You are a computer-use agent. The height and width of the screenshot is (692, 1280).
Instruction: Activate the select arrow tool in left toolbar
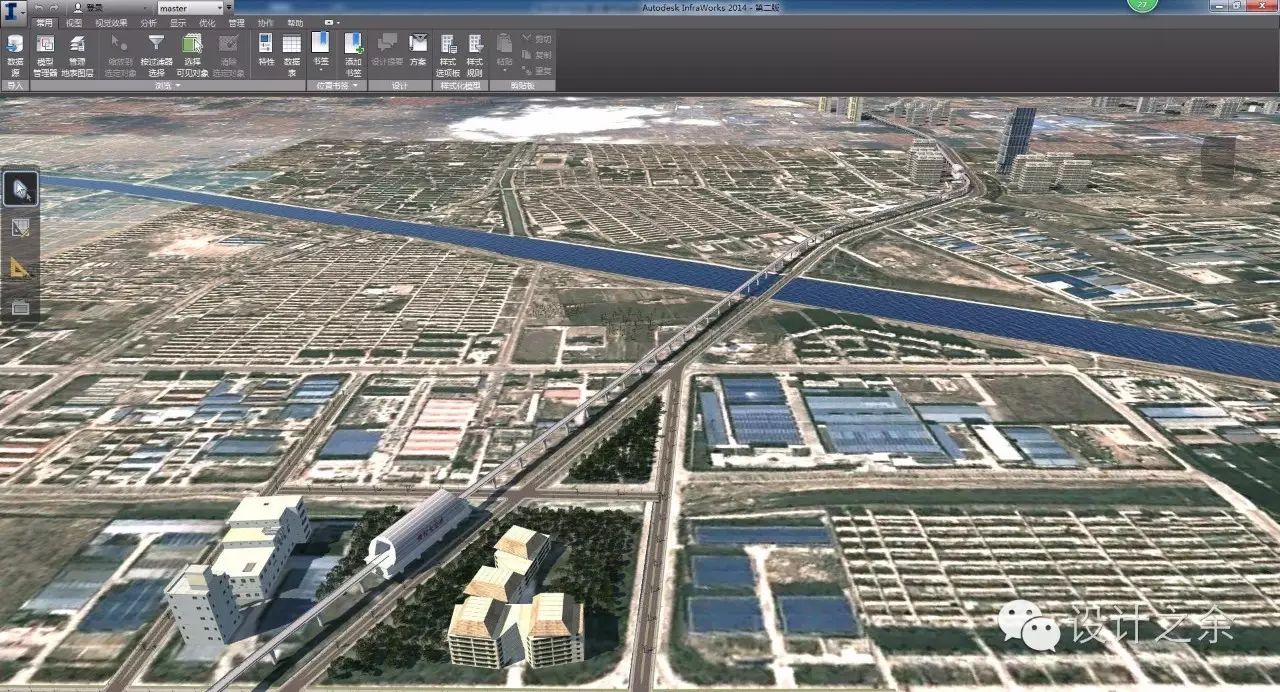(21, 188)
